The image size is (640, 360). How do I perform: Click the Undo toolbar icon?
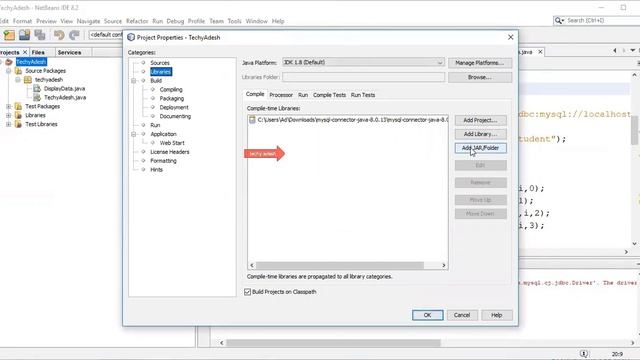[59, 35]
